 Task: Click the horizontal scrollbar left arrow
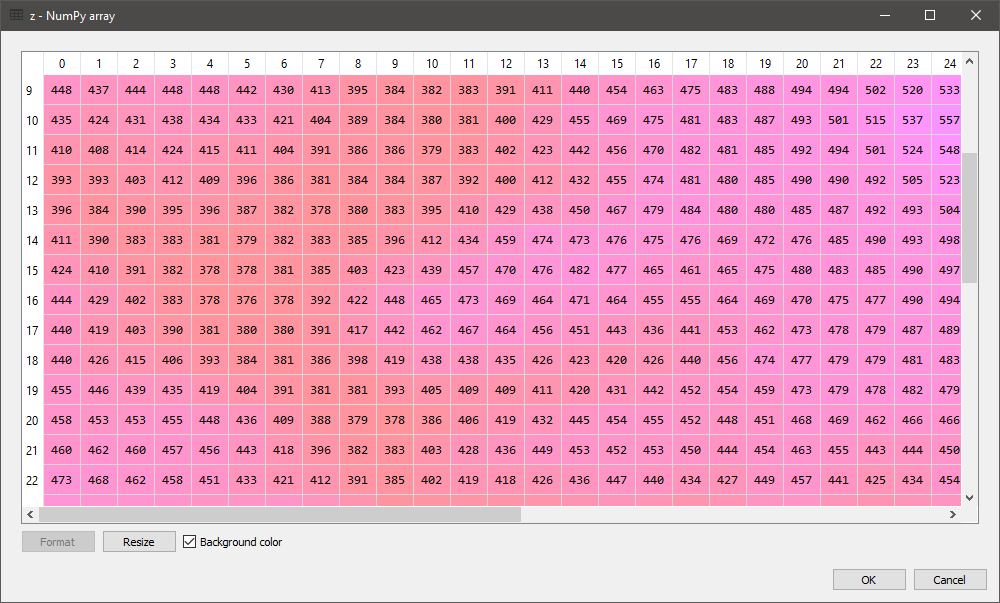tap(31, 514)
